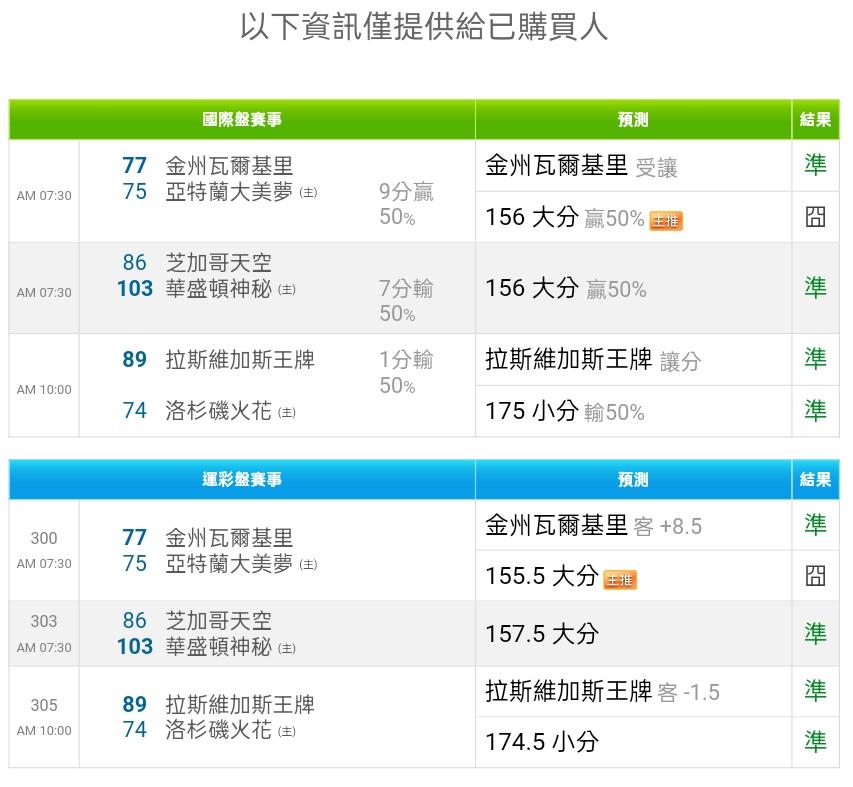
Task: Click the AM 10:00 time in the 國際盤 table
Action: click(x=44, y=389)
